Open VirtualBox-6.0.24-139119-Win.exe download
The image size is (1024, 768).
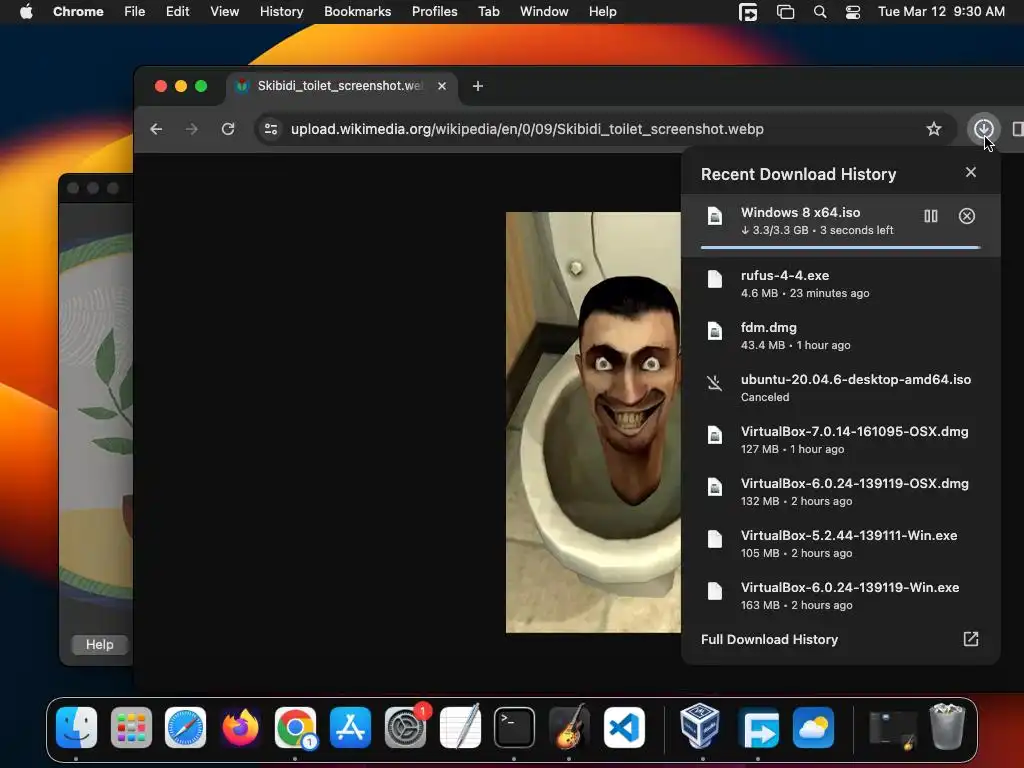pyautogui.click(x=840, y=596)
